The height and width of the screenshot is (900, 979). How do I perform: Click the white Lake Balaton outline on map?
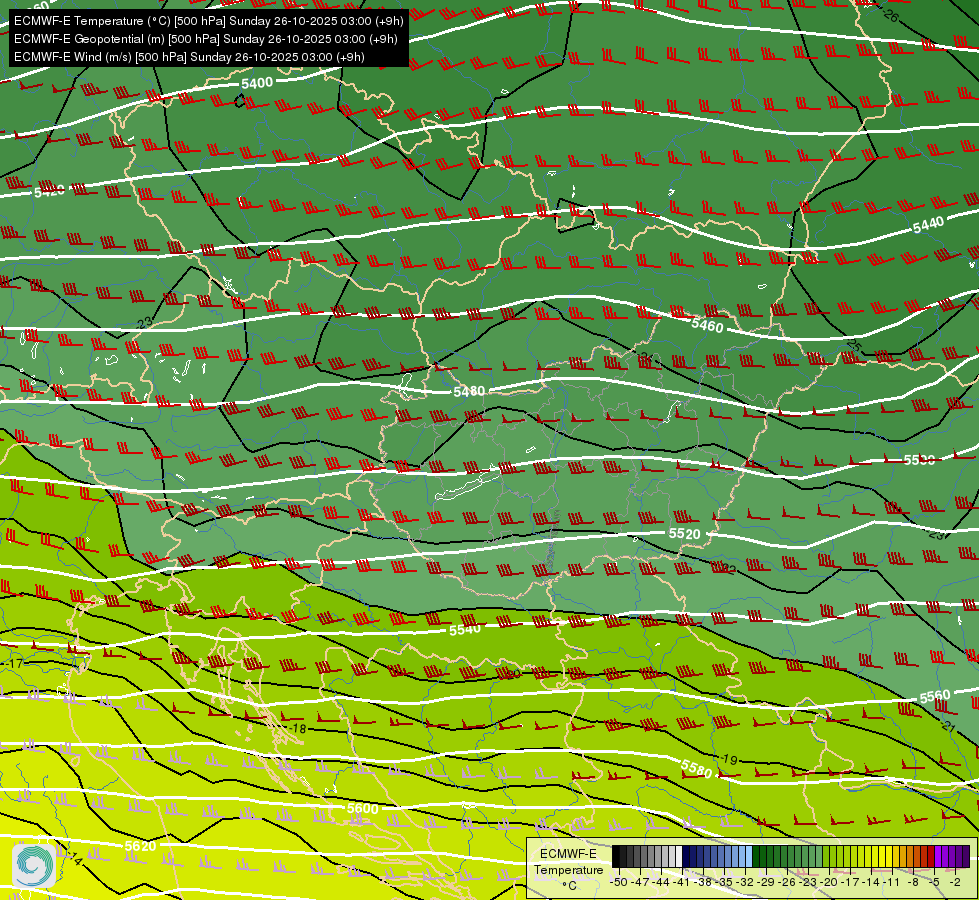pos(468,485)
